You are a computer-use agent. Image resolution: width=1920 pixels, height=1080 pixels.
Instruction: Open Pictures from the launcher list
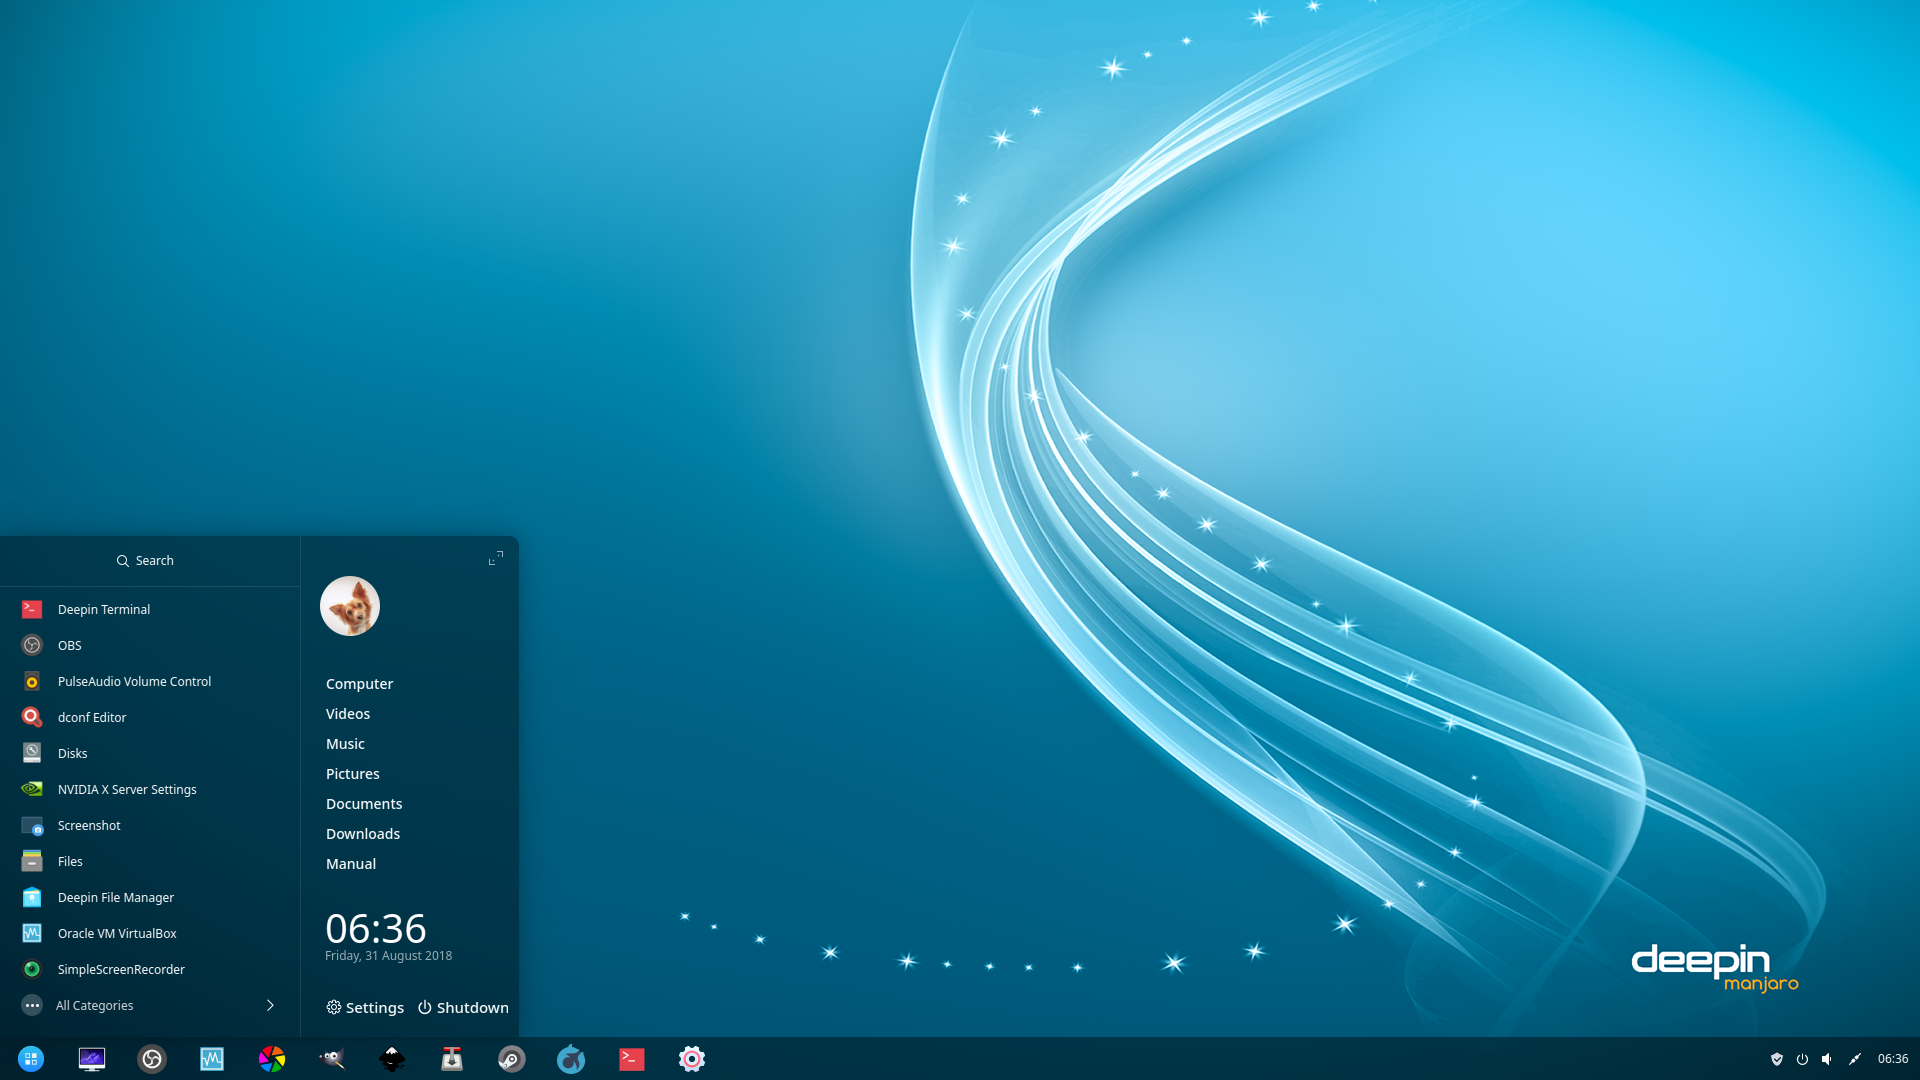click(353, 774)
